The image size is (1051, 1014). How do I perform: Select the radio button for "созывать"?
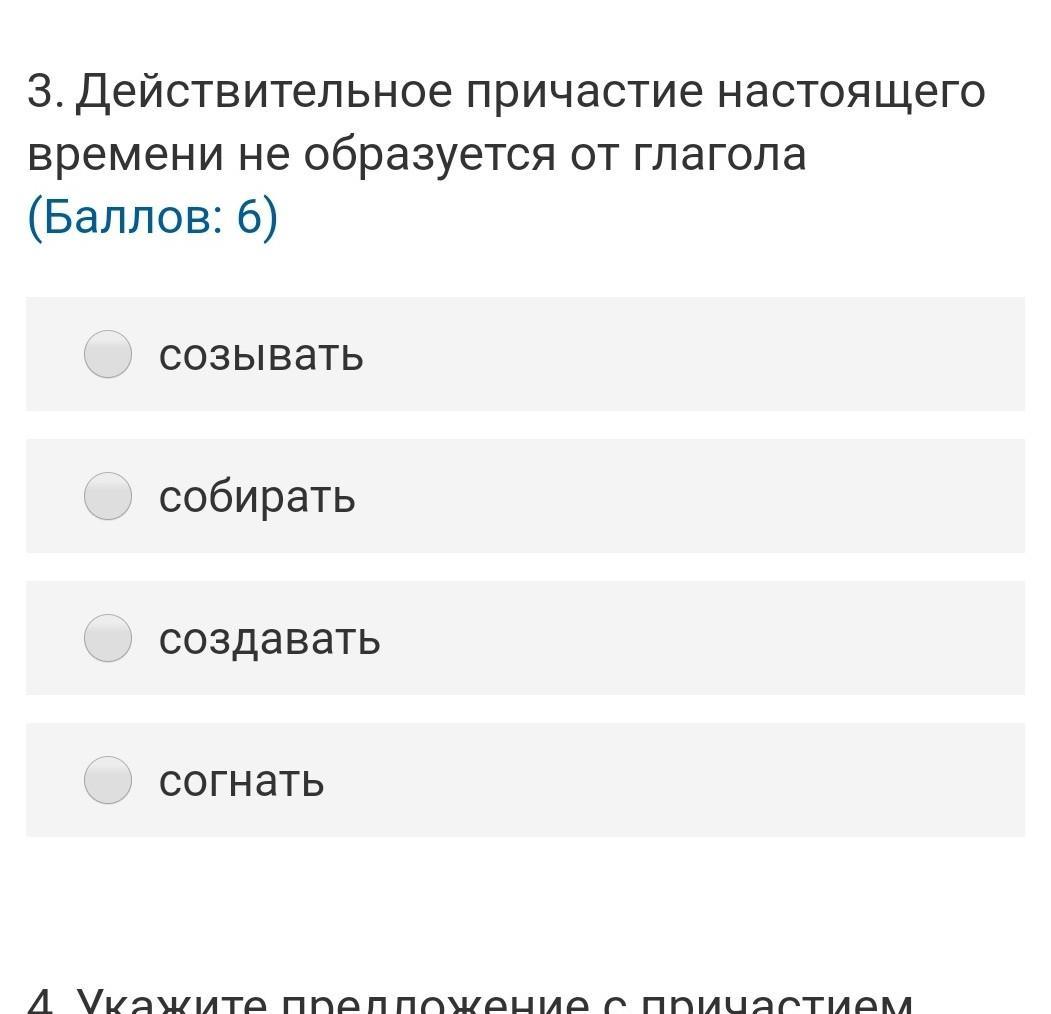pyautogui.click(x=107, y=354)
